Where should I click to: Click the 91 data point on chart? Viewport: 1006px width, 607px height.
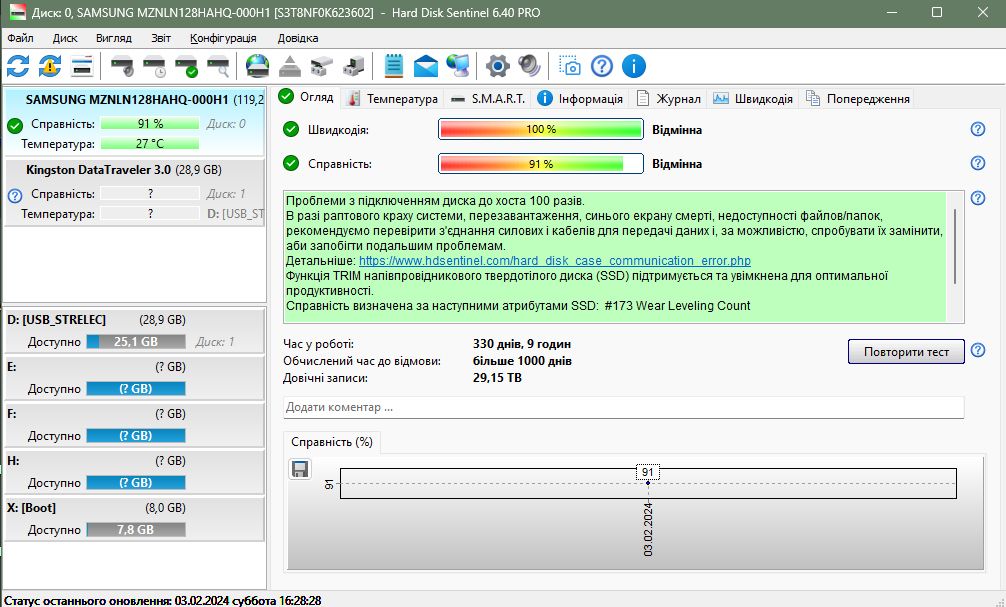pyautogui.click(x=647, y=483)
